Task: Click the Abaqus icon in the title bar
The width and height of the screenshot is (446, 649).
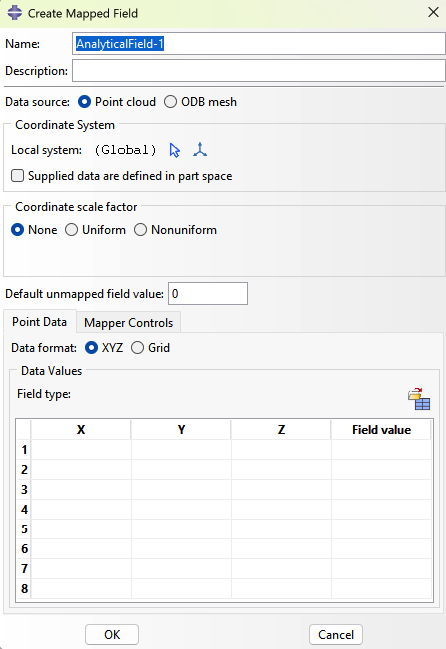Action: pos(15,13)
